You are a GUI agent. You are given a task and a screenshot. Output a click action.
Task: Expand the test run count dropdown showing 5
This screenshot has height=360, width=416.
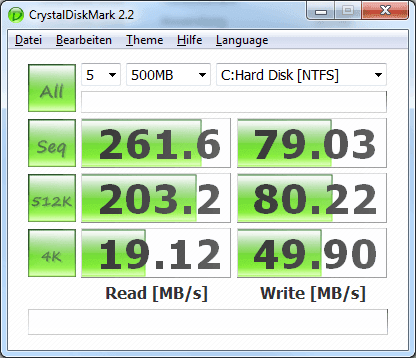coord(101,75)
